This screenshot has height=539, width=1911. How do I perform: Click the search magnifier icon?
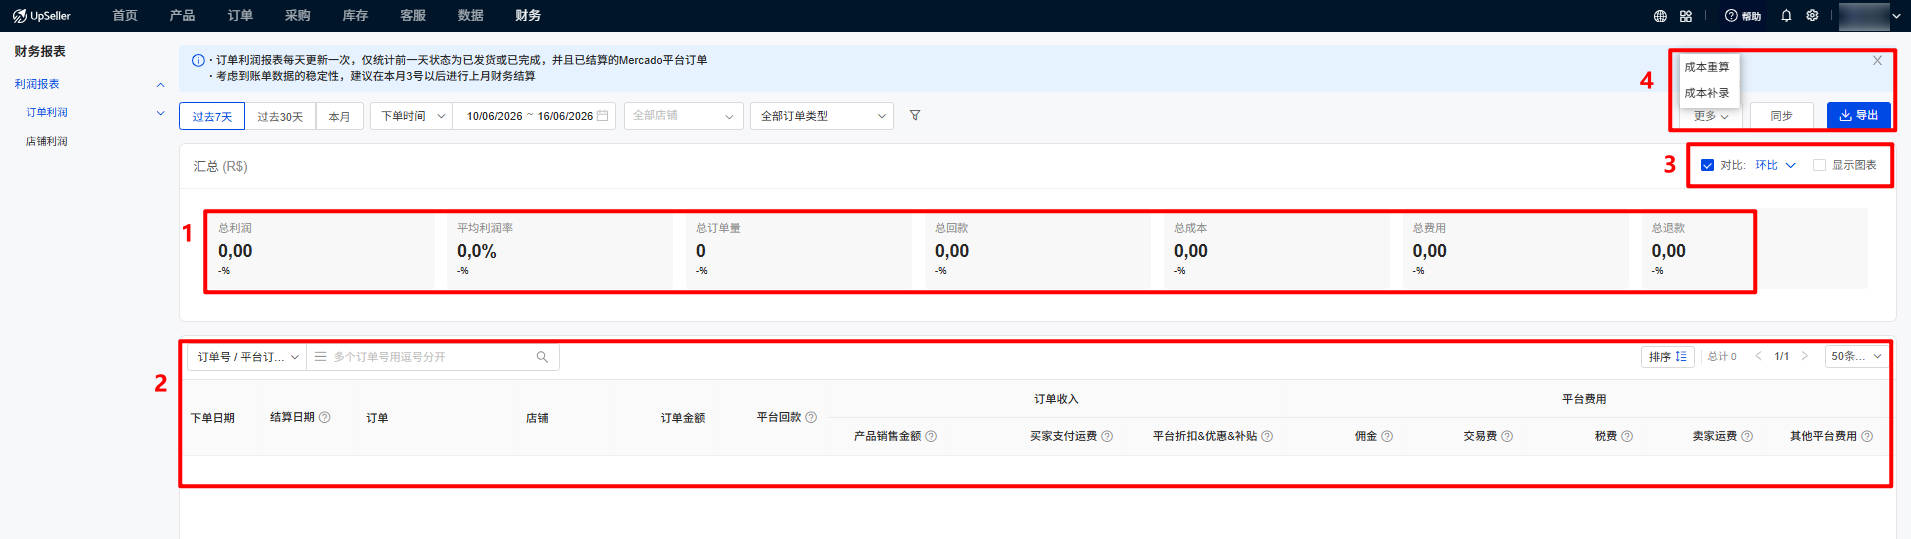542,357
